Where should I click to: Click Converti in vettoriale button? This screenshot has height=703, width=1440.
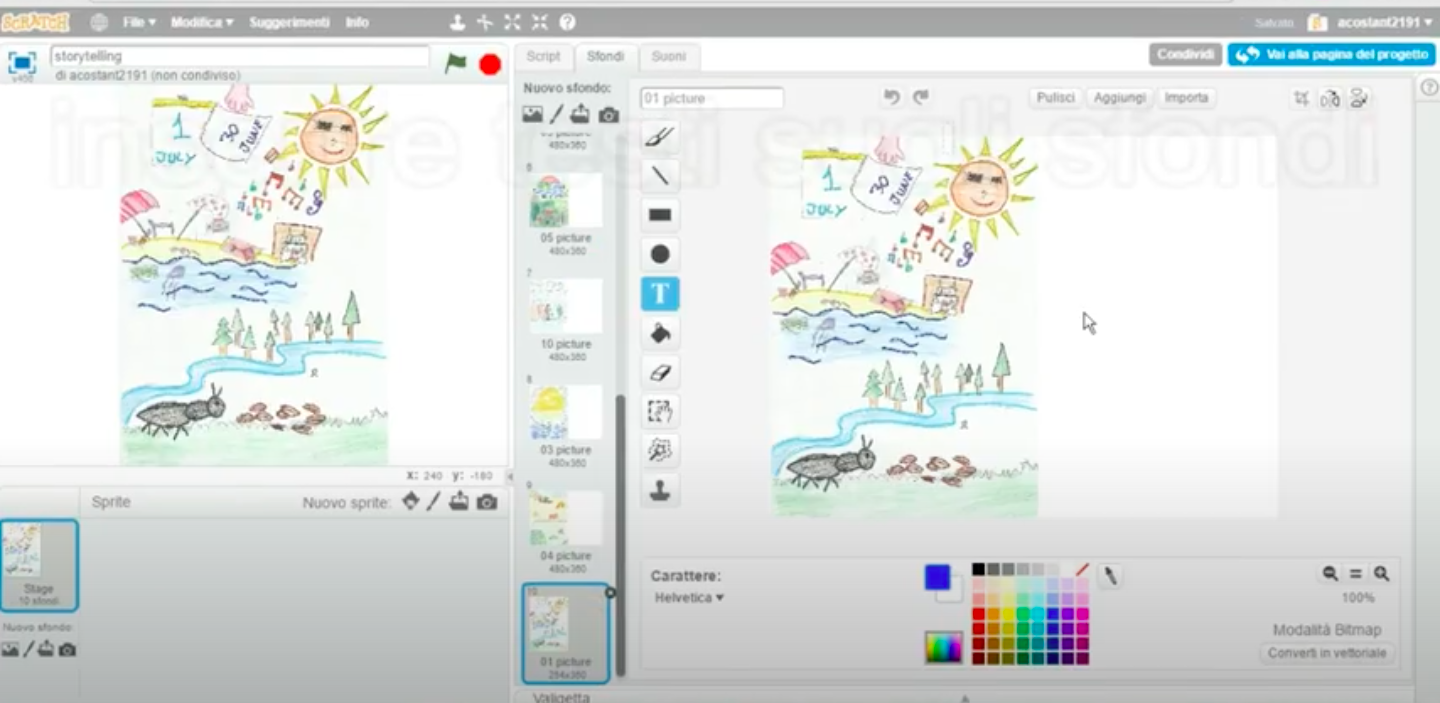coord(1326,653)
